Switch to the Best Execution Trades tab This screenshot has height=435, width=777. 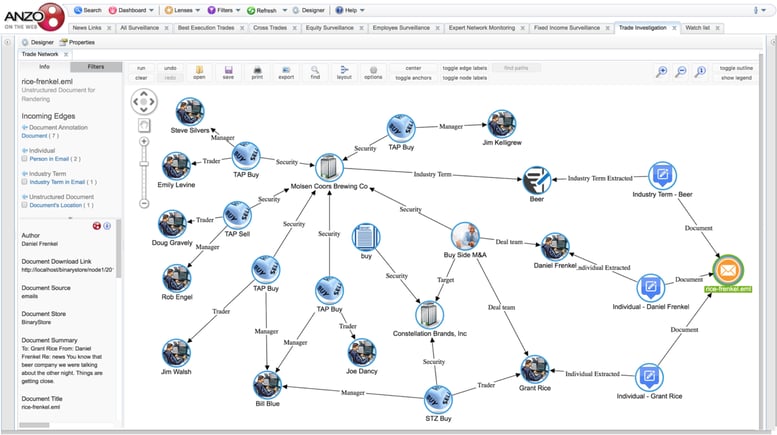point(206,28)
